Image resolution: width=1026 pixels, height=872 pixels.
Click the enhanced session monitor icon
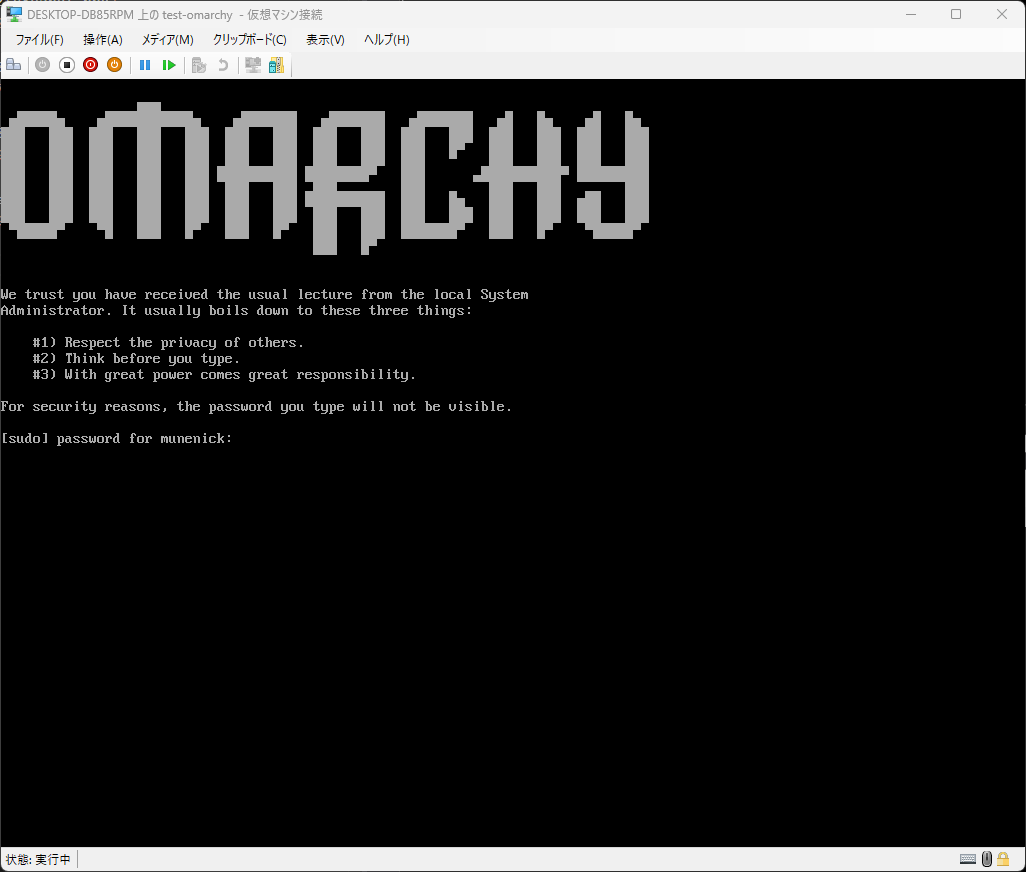pos(253,65)
